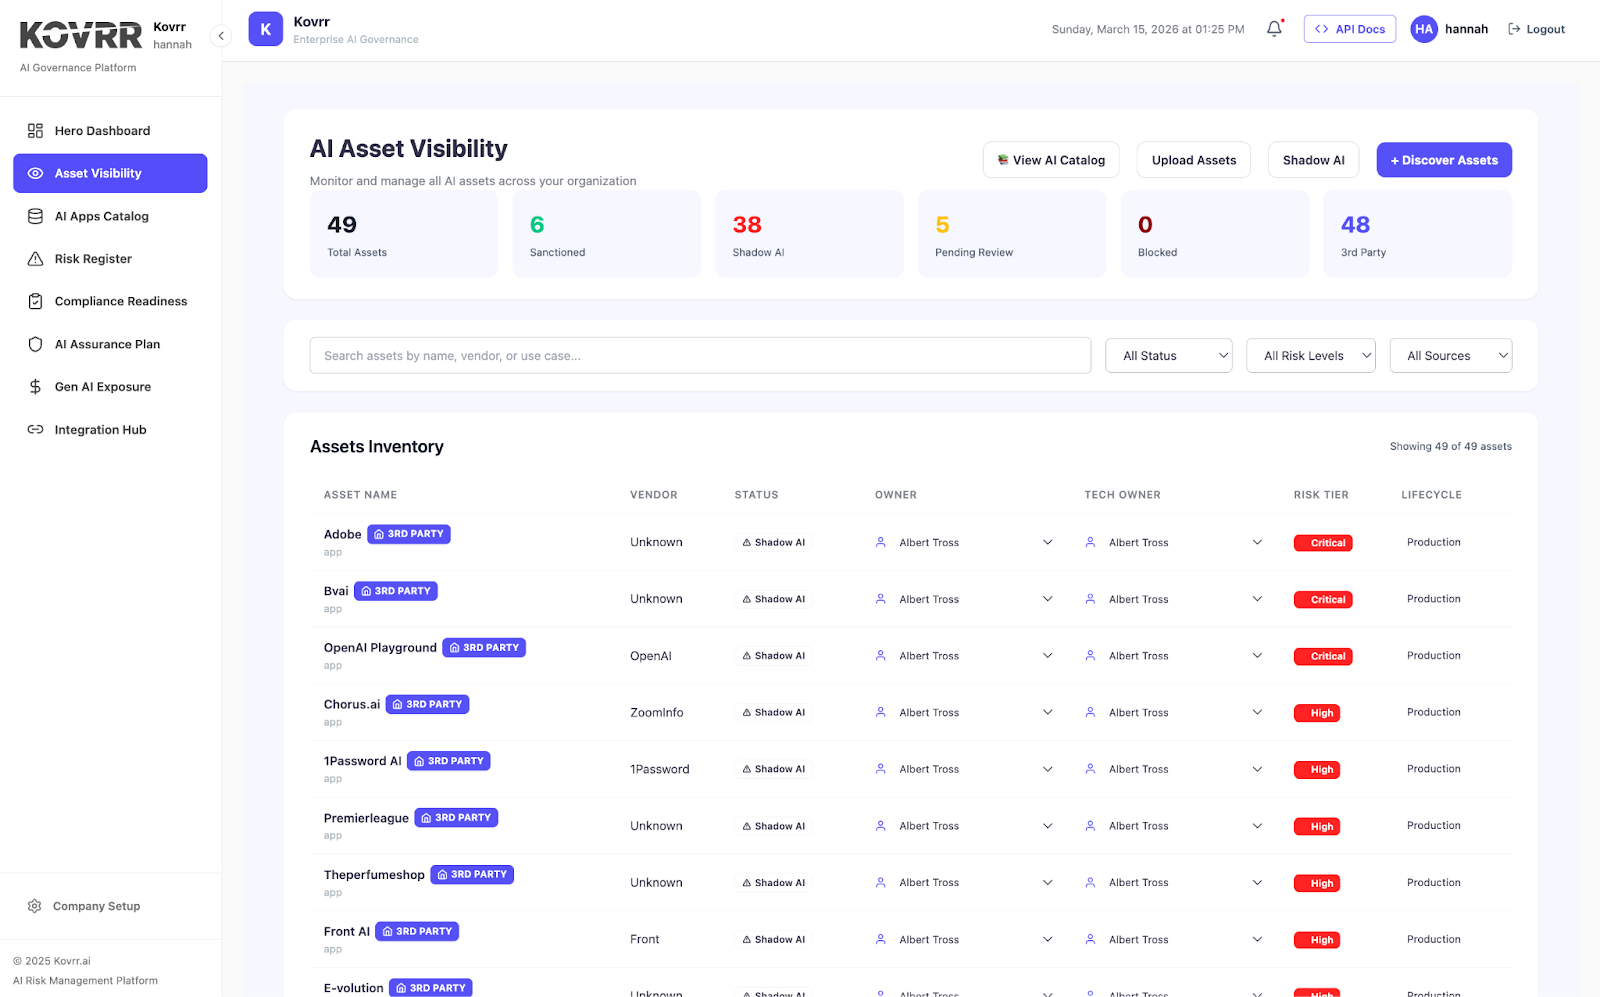The width and height of the screenshot is (1600, 997).
Task: Click the 48 3rd Party stat card
Action: [1418, 234]
